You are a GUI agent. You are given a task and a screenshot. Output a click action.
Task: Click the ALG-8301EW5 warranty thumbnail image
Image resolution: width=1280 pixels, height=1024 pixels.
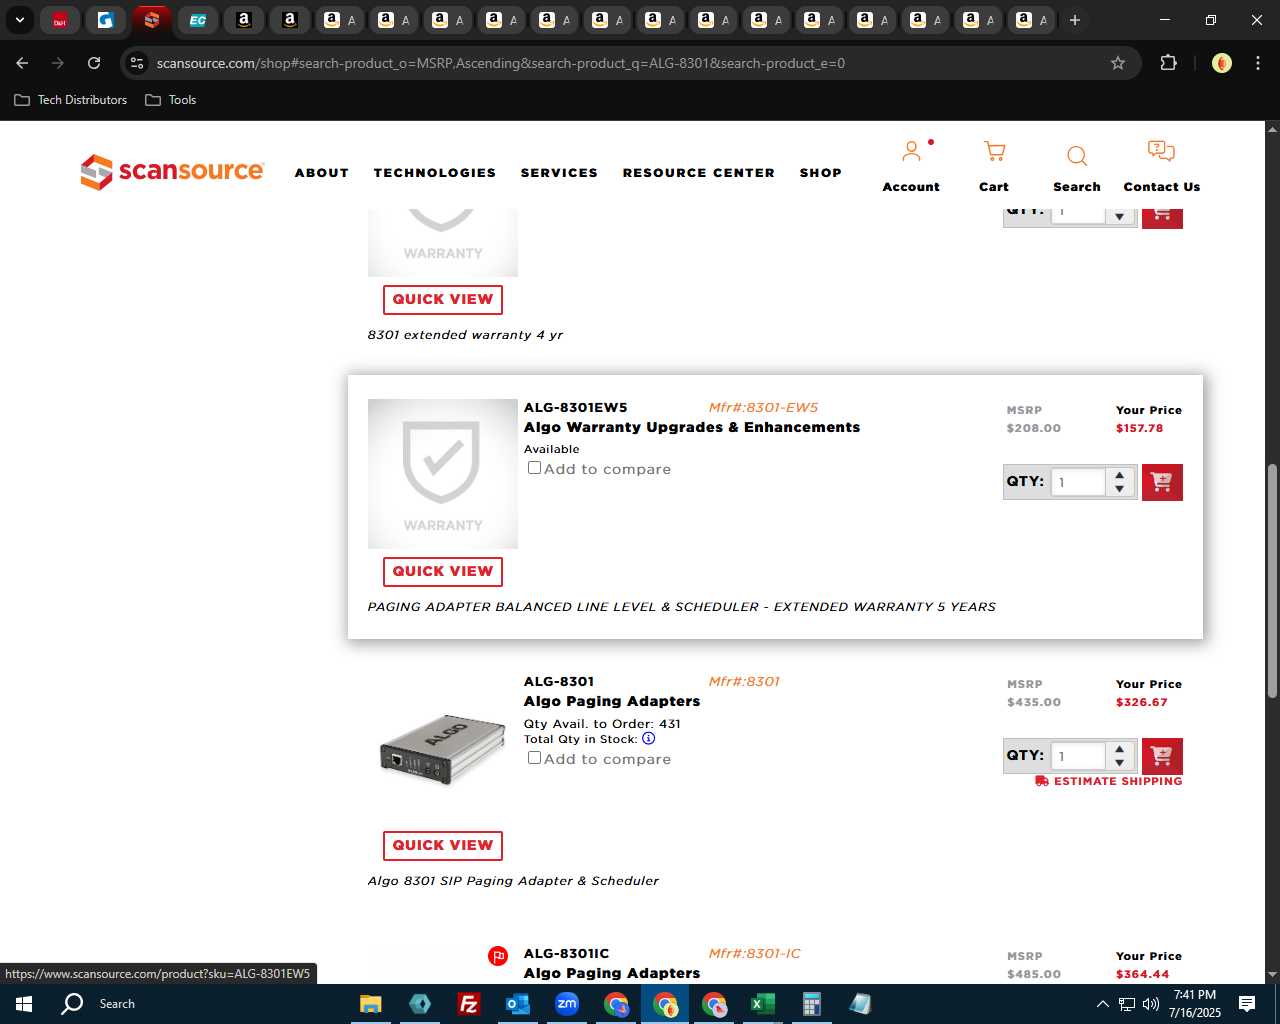[443, 474]
